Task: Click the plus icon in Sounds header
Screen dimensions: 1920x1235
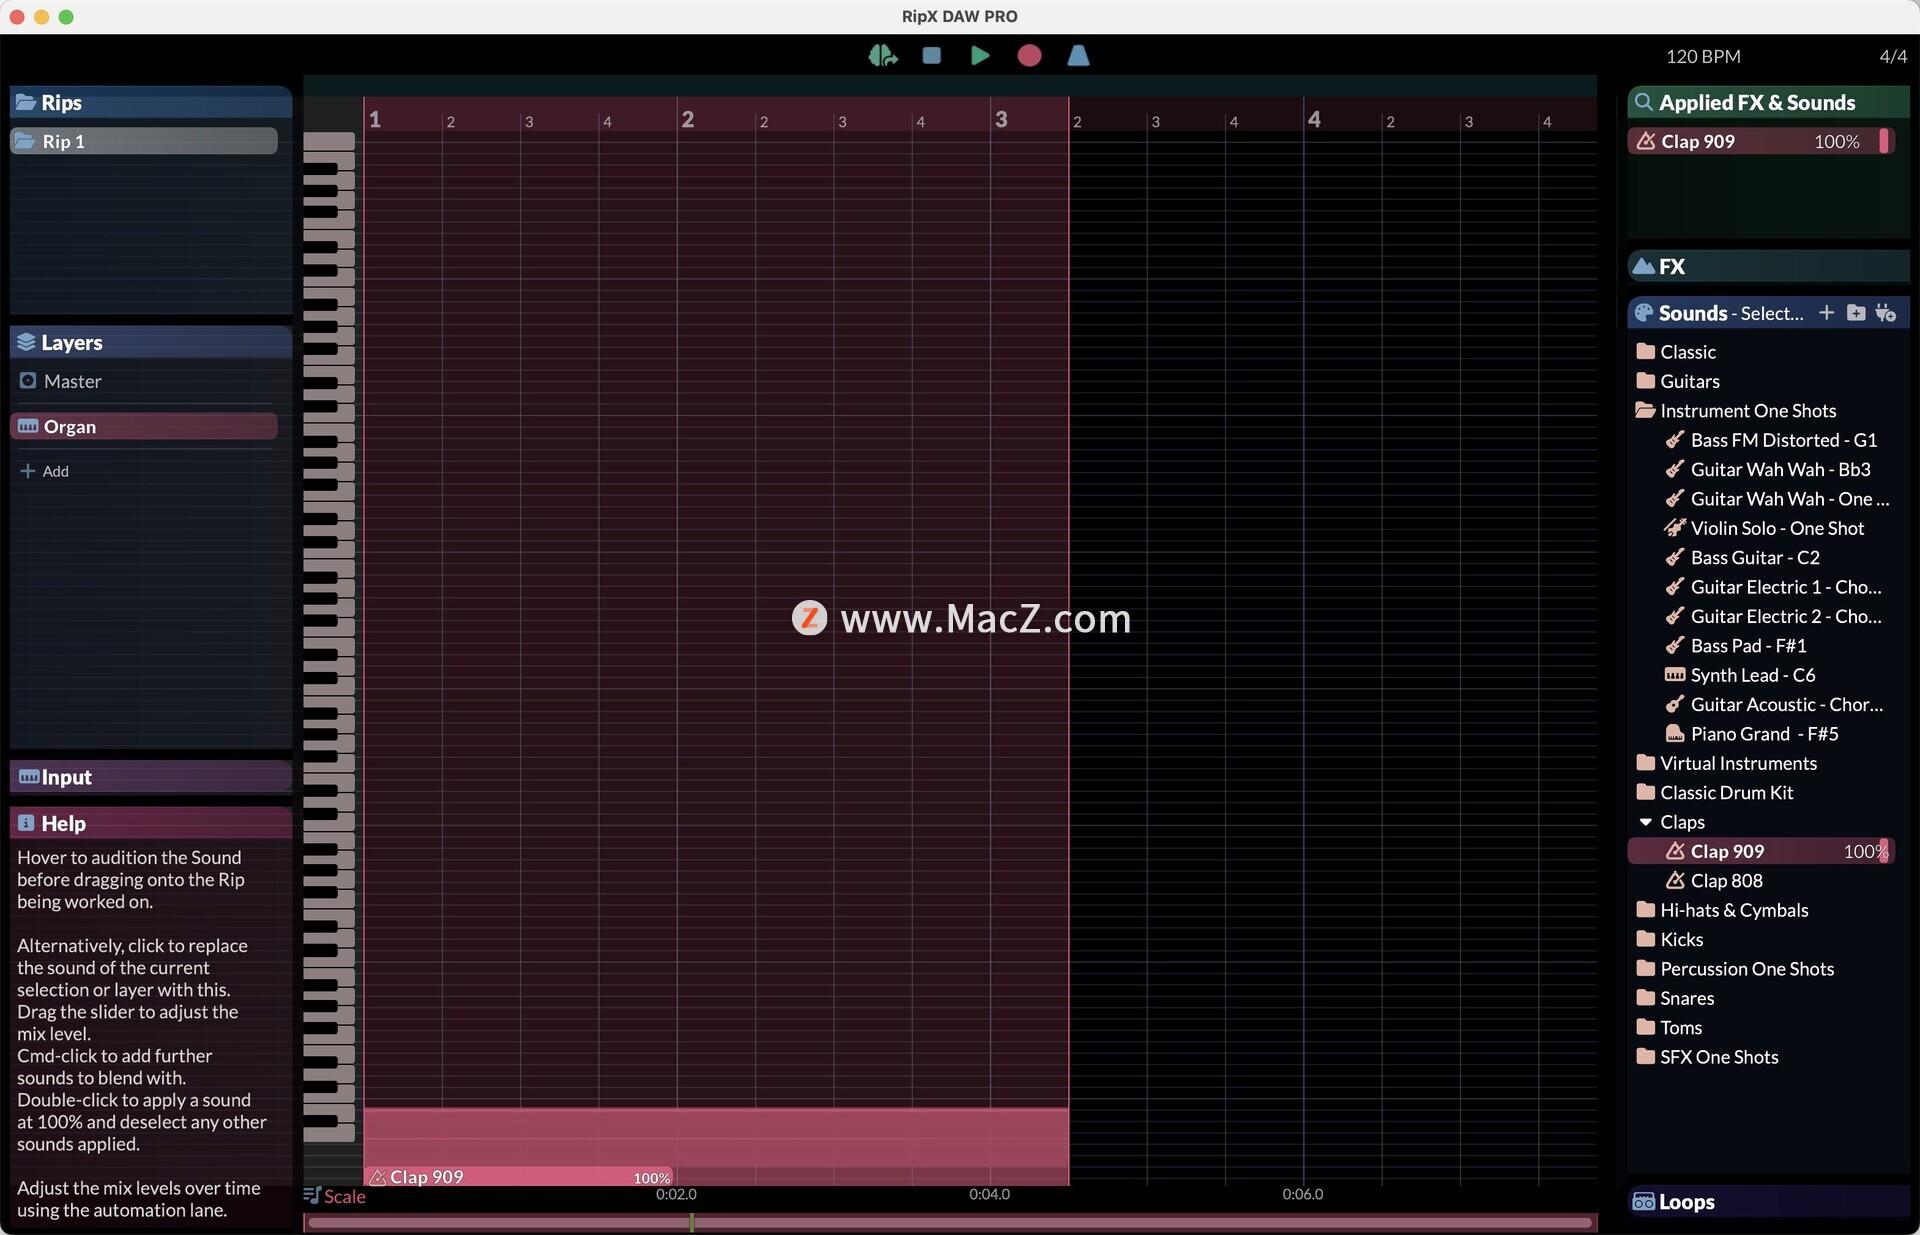Action: (1826, 313)
